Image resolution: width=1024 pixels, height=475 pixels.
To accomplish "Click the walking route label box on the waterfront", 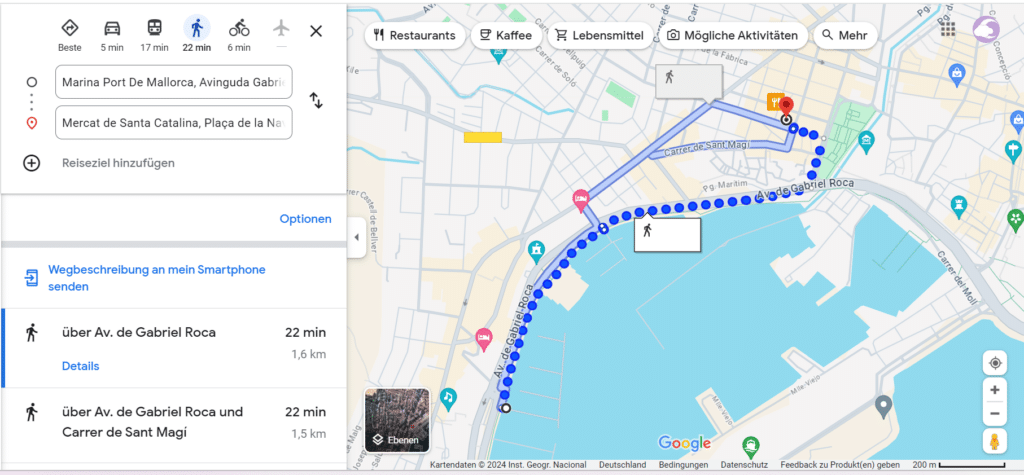I will [667, 235].
